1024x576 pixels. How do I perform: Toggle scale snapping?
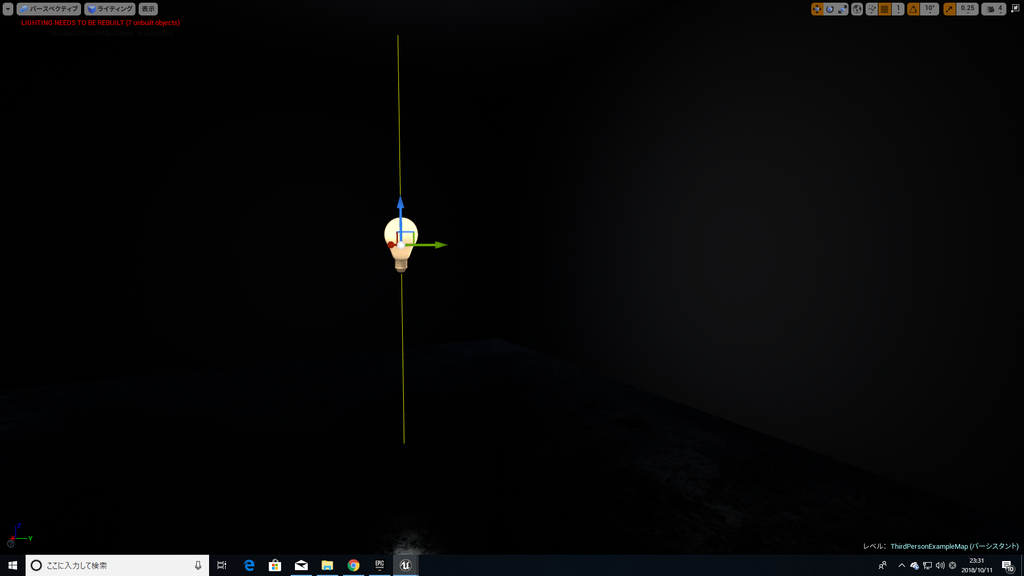click(x=948, y=8)
